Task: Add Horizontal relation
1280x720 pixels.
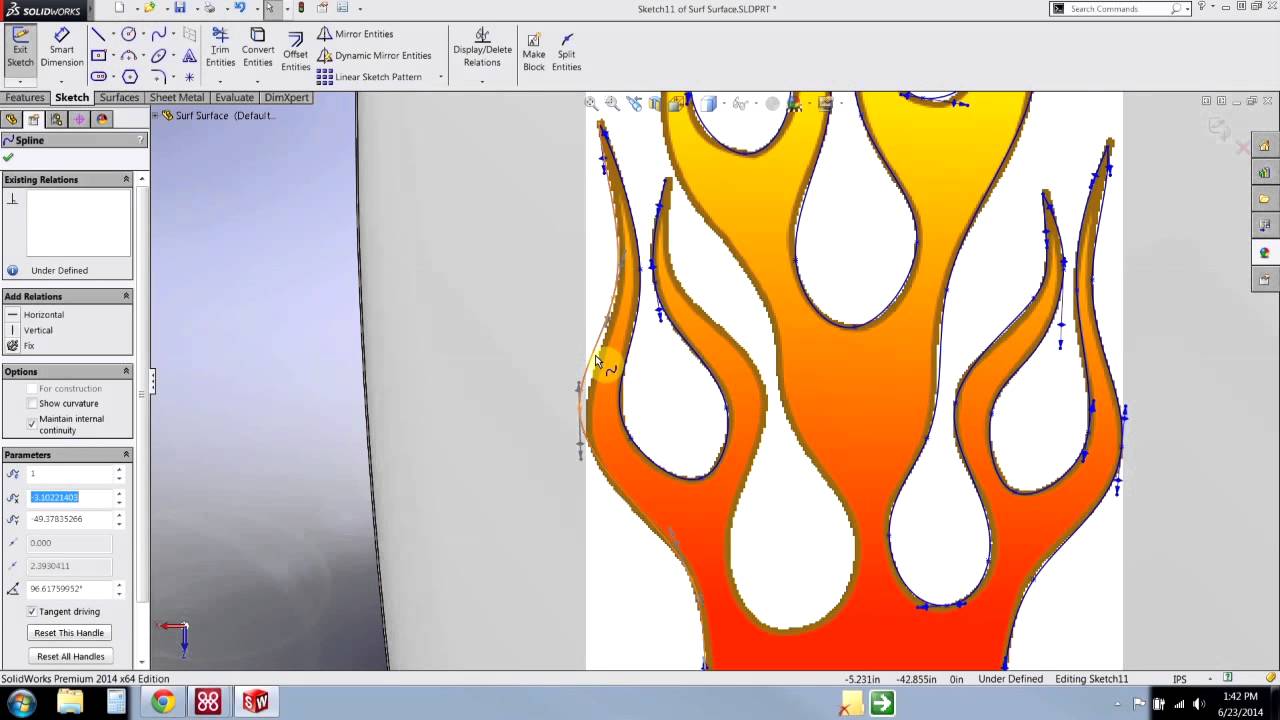Action: coord(36,315)
